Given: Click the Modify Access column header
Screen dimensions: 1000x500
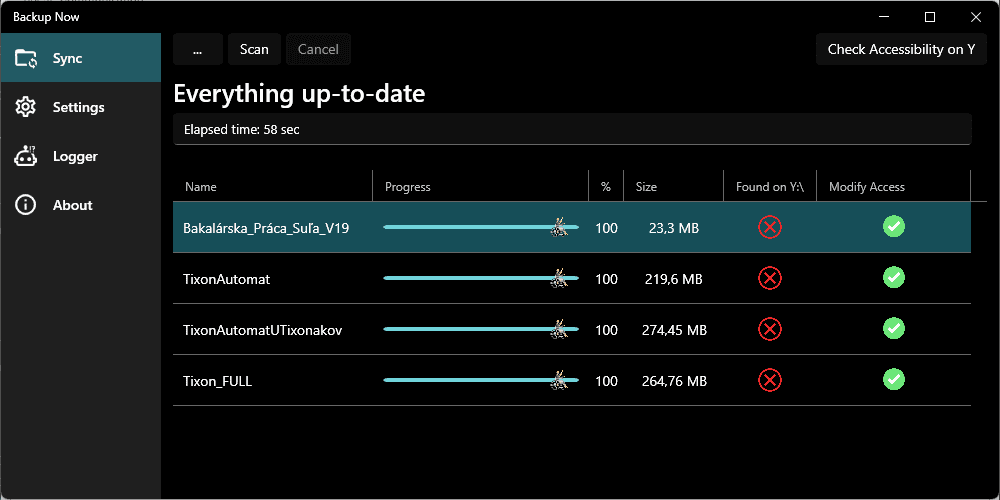Looking at the screenshot, I should pos(867,187).
